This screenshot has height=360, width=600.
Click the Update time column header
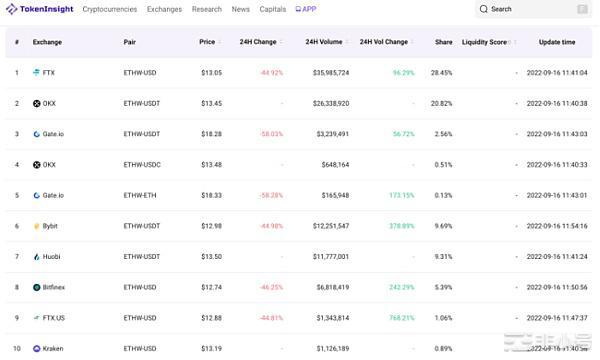[557, 42]
